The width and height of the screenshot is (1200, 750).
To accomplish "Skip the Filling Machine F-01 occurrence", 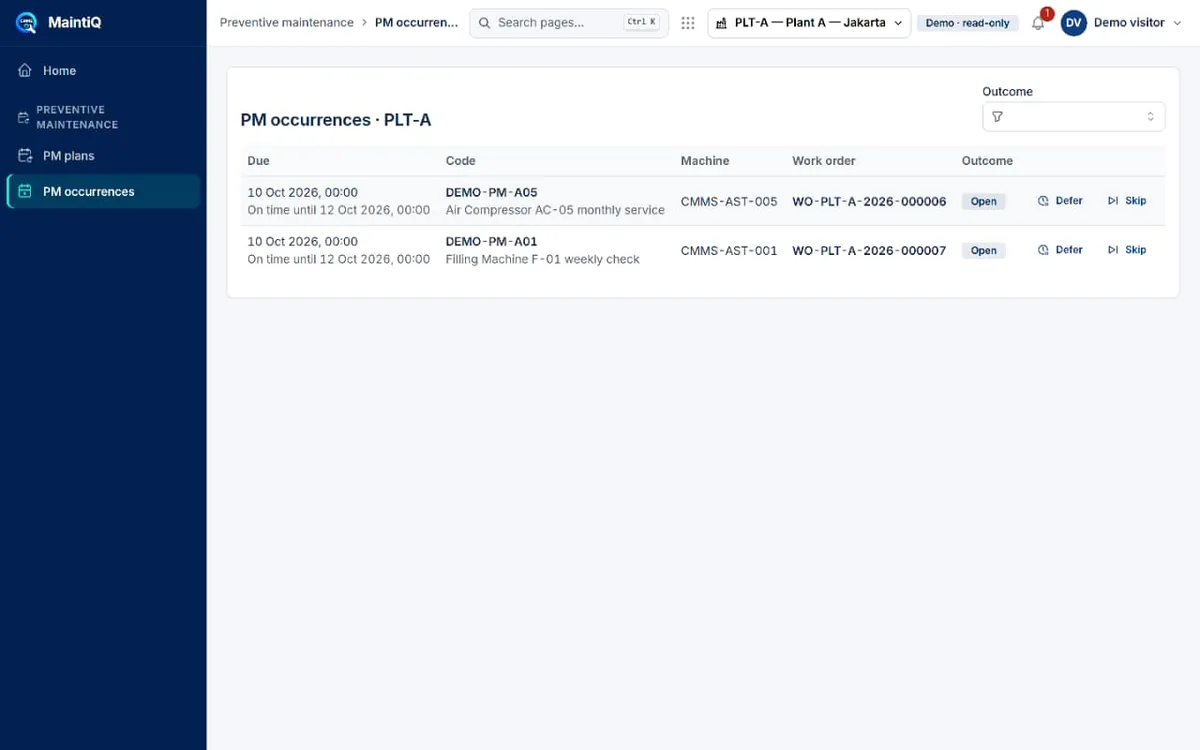I will click(1127, 250).
